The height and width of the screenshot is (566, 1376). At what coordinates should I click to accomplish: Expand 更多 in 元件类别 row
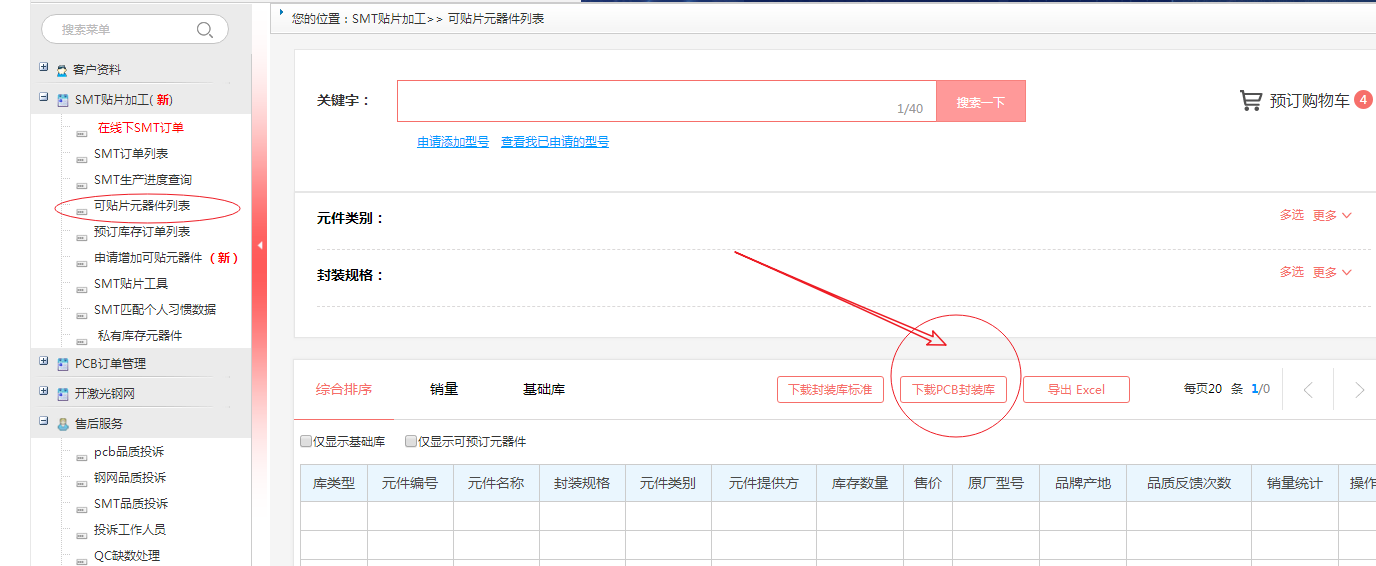click(x=1332, y=215)
